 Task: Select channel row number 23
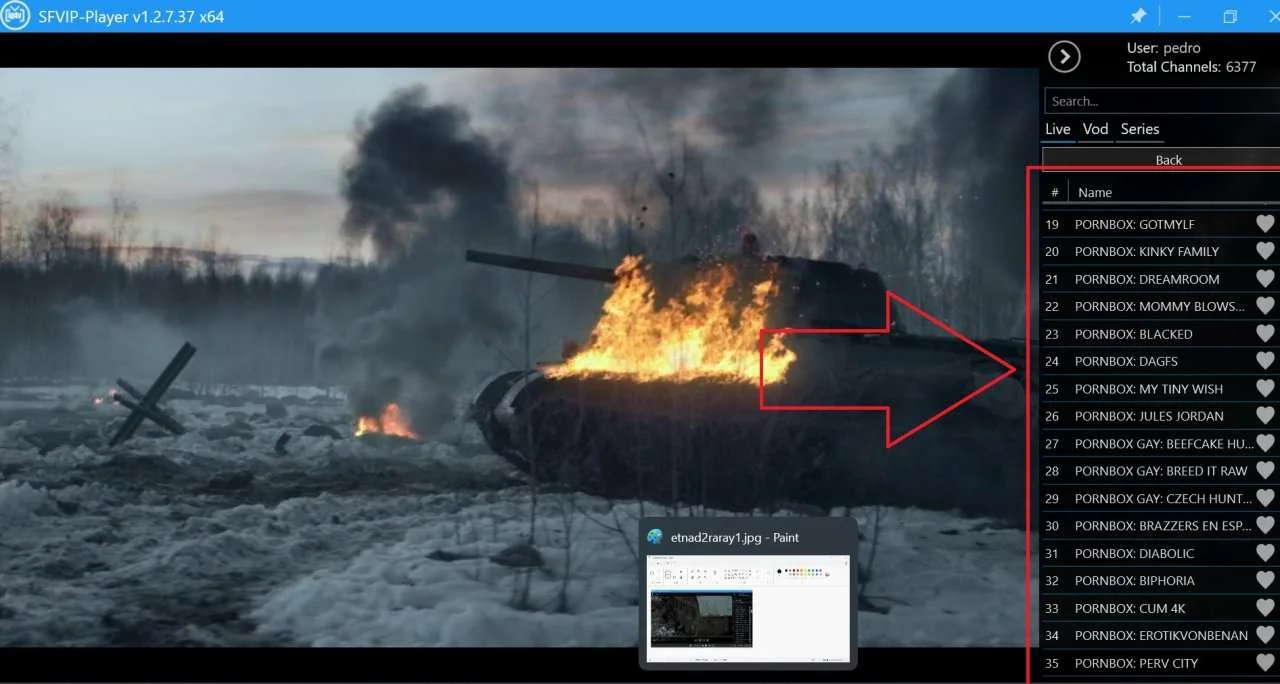1160,334
